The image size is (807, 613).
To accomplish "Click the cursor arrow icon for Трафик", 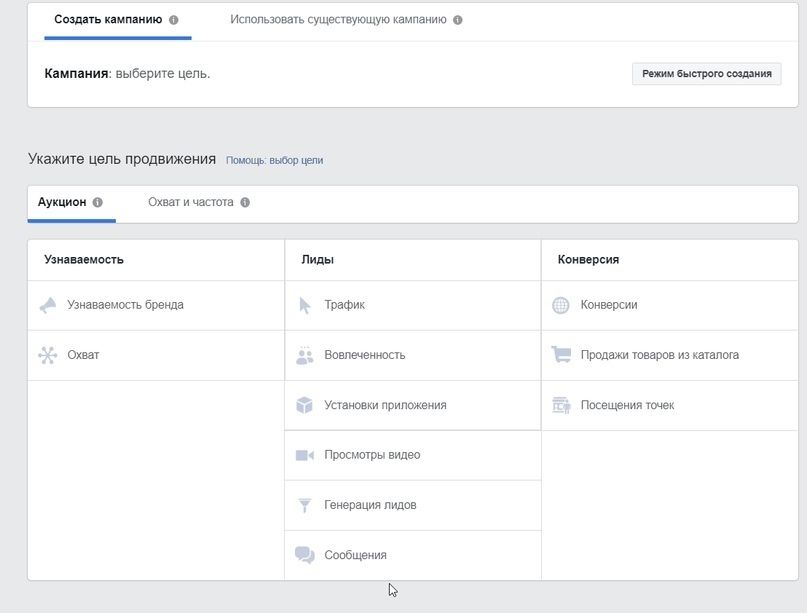I will point(305,305).
